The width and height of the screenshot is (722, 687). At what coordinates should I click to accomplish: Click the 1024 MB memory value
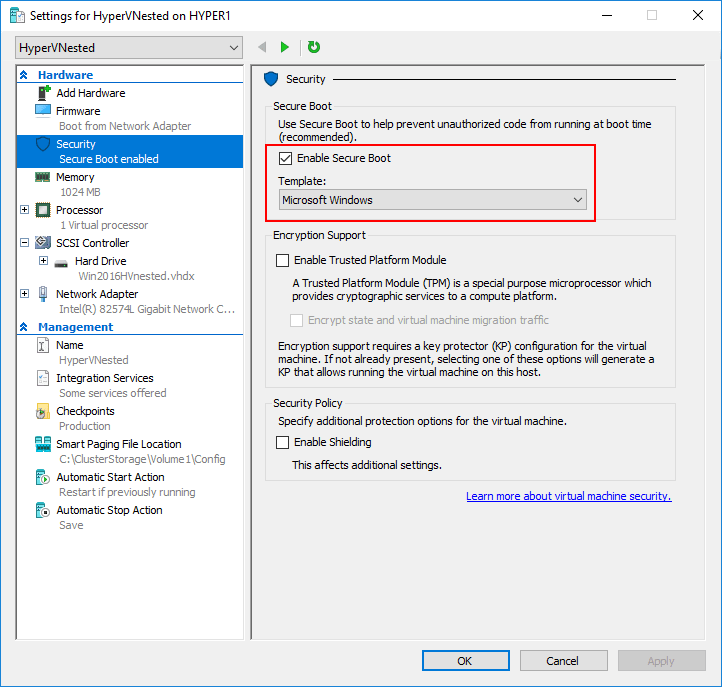coord(80,192)
